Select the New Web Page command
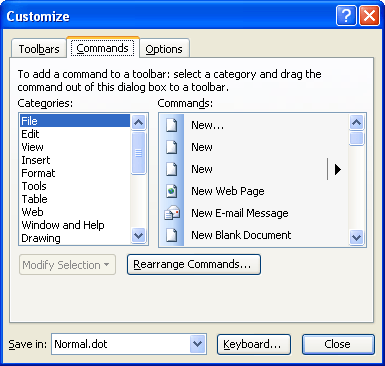The height and width of the screenshot is (366, 385). (254, 191)
